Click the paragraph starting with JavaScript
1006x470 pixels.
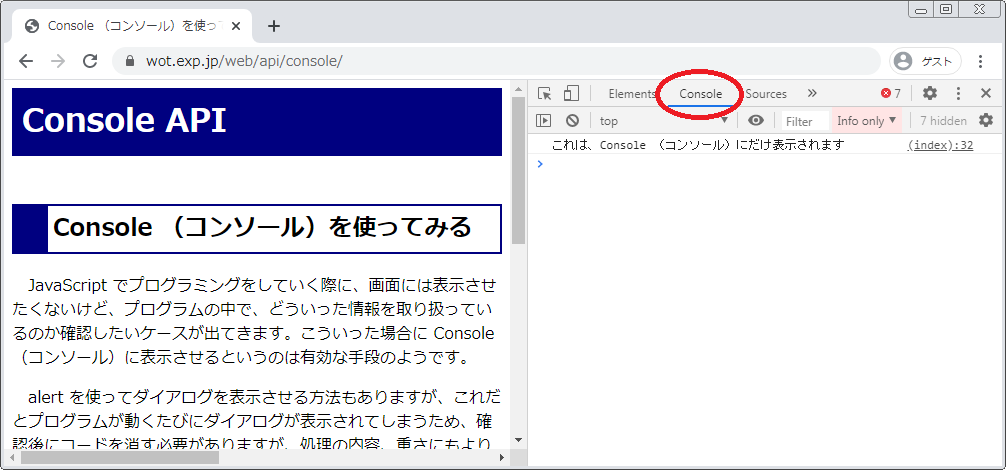tap(254, 321)
